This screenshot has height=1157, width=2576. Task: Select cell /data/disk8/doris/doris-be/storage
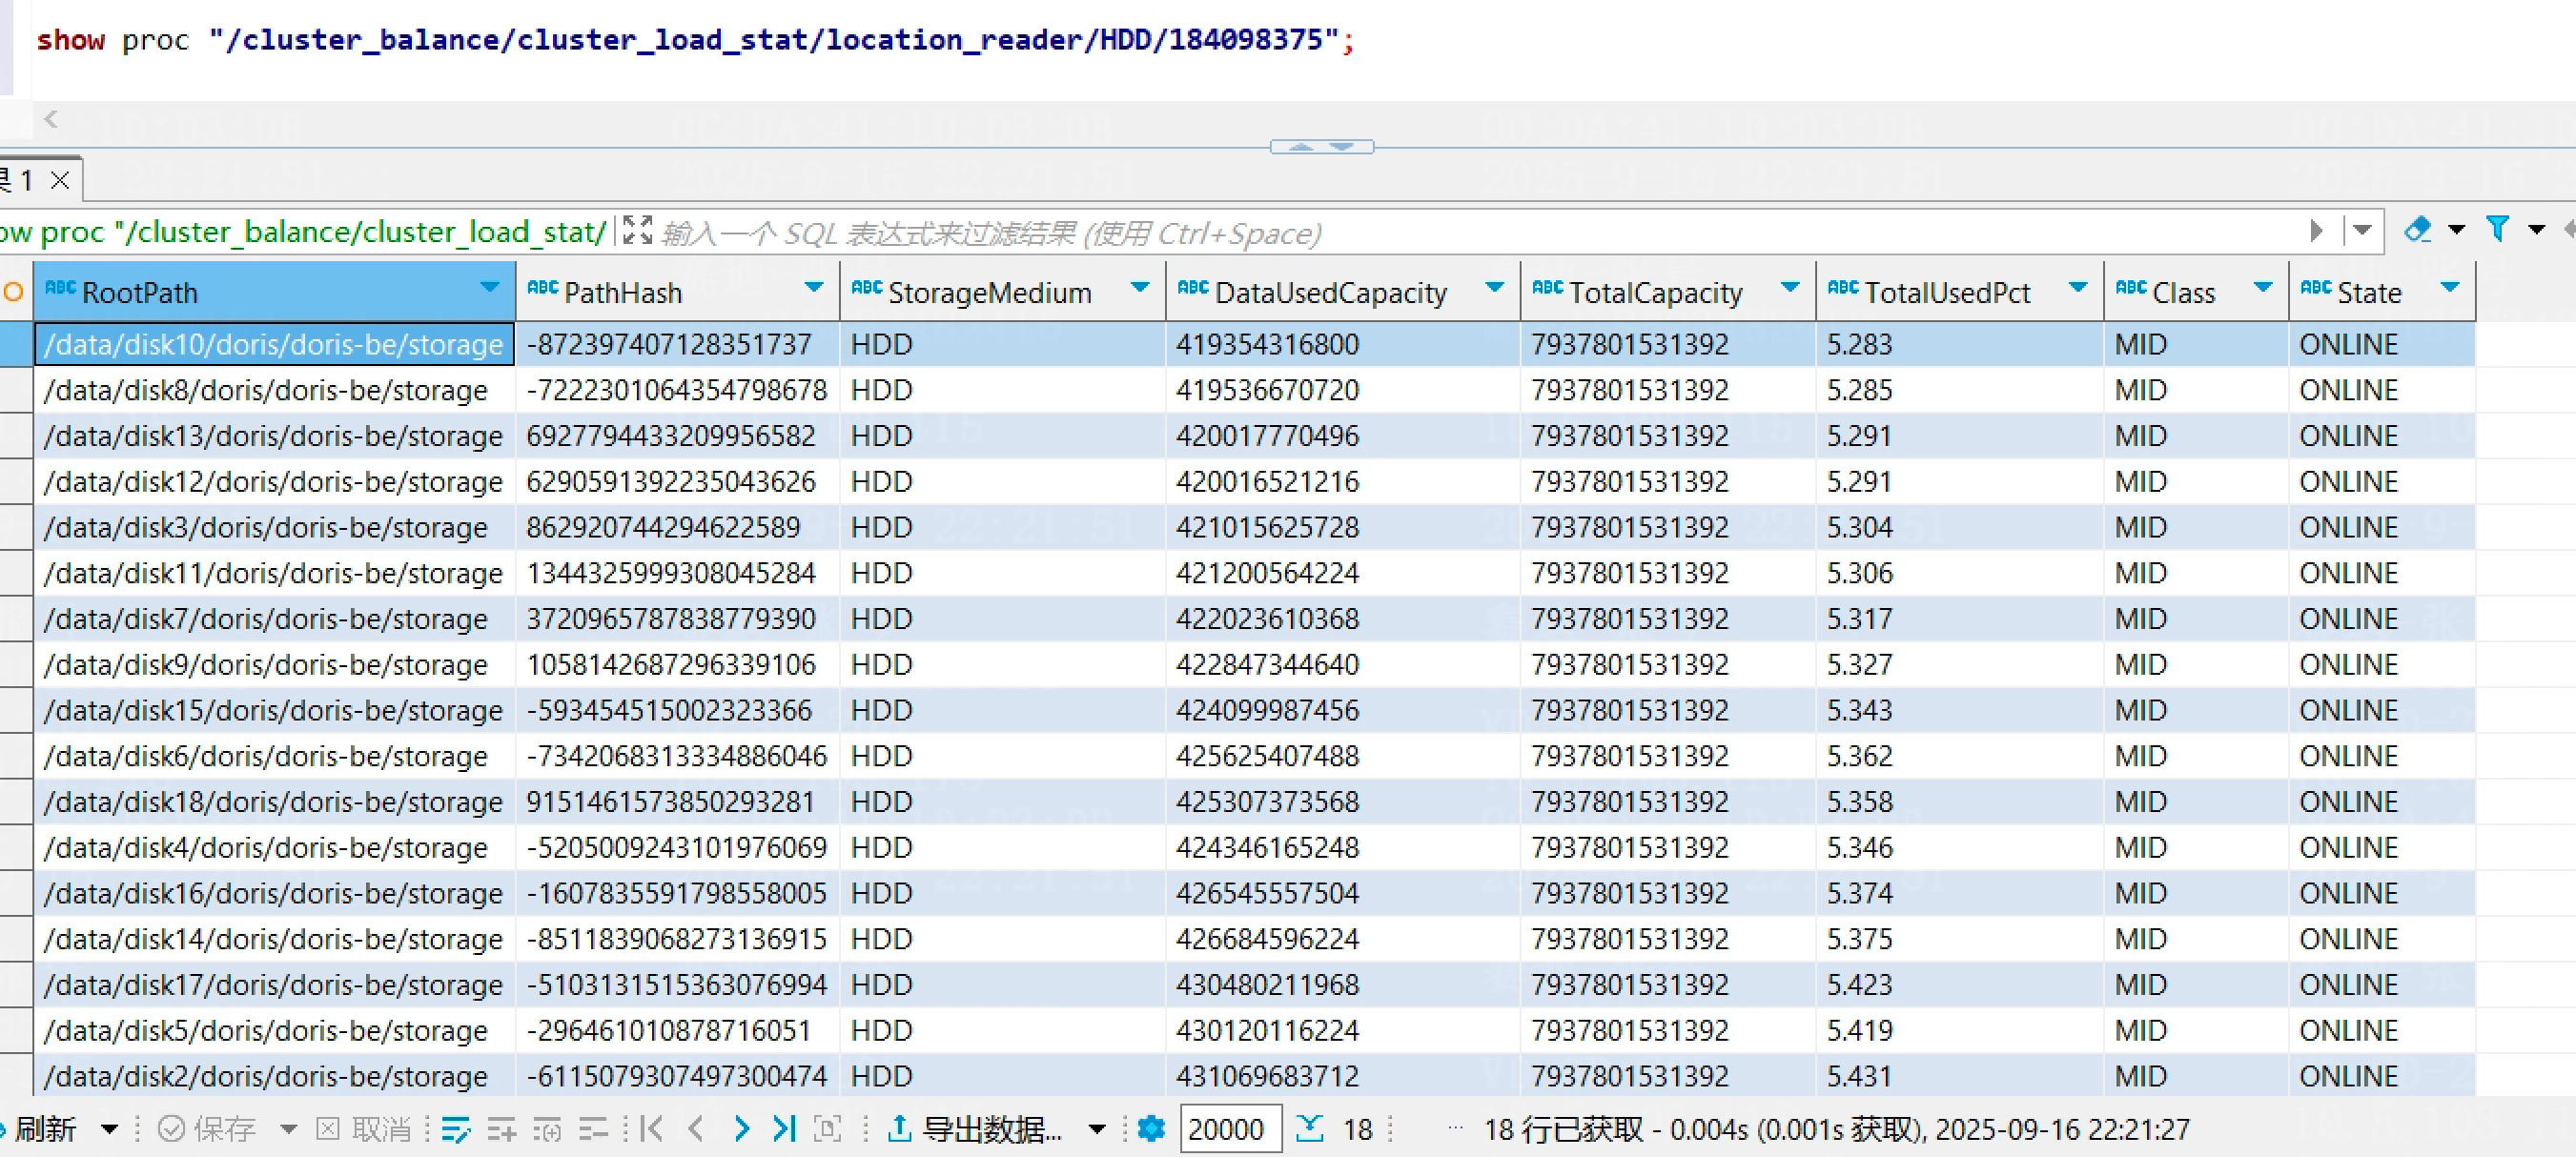click(274, 390)
